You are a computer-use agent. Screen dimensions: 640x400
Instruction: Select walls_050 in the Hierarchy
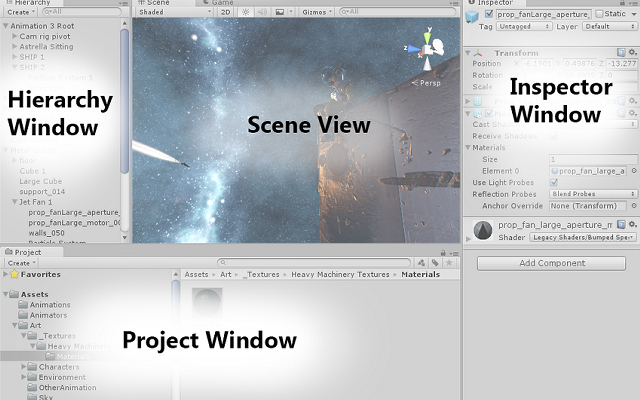coord(47,233)
